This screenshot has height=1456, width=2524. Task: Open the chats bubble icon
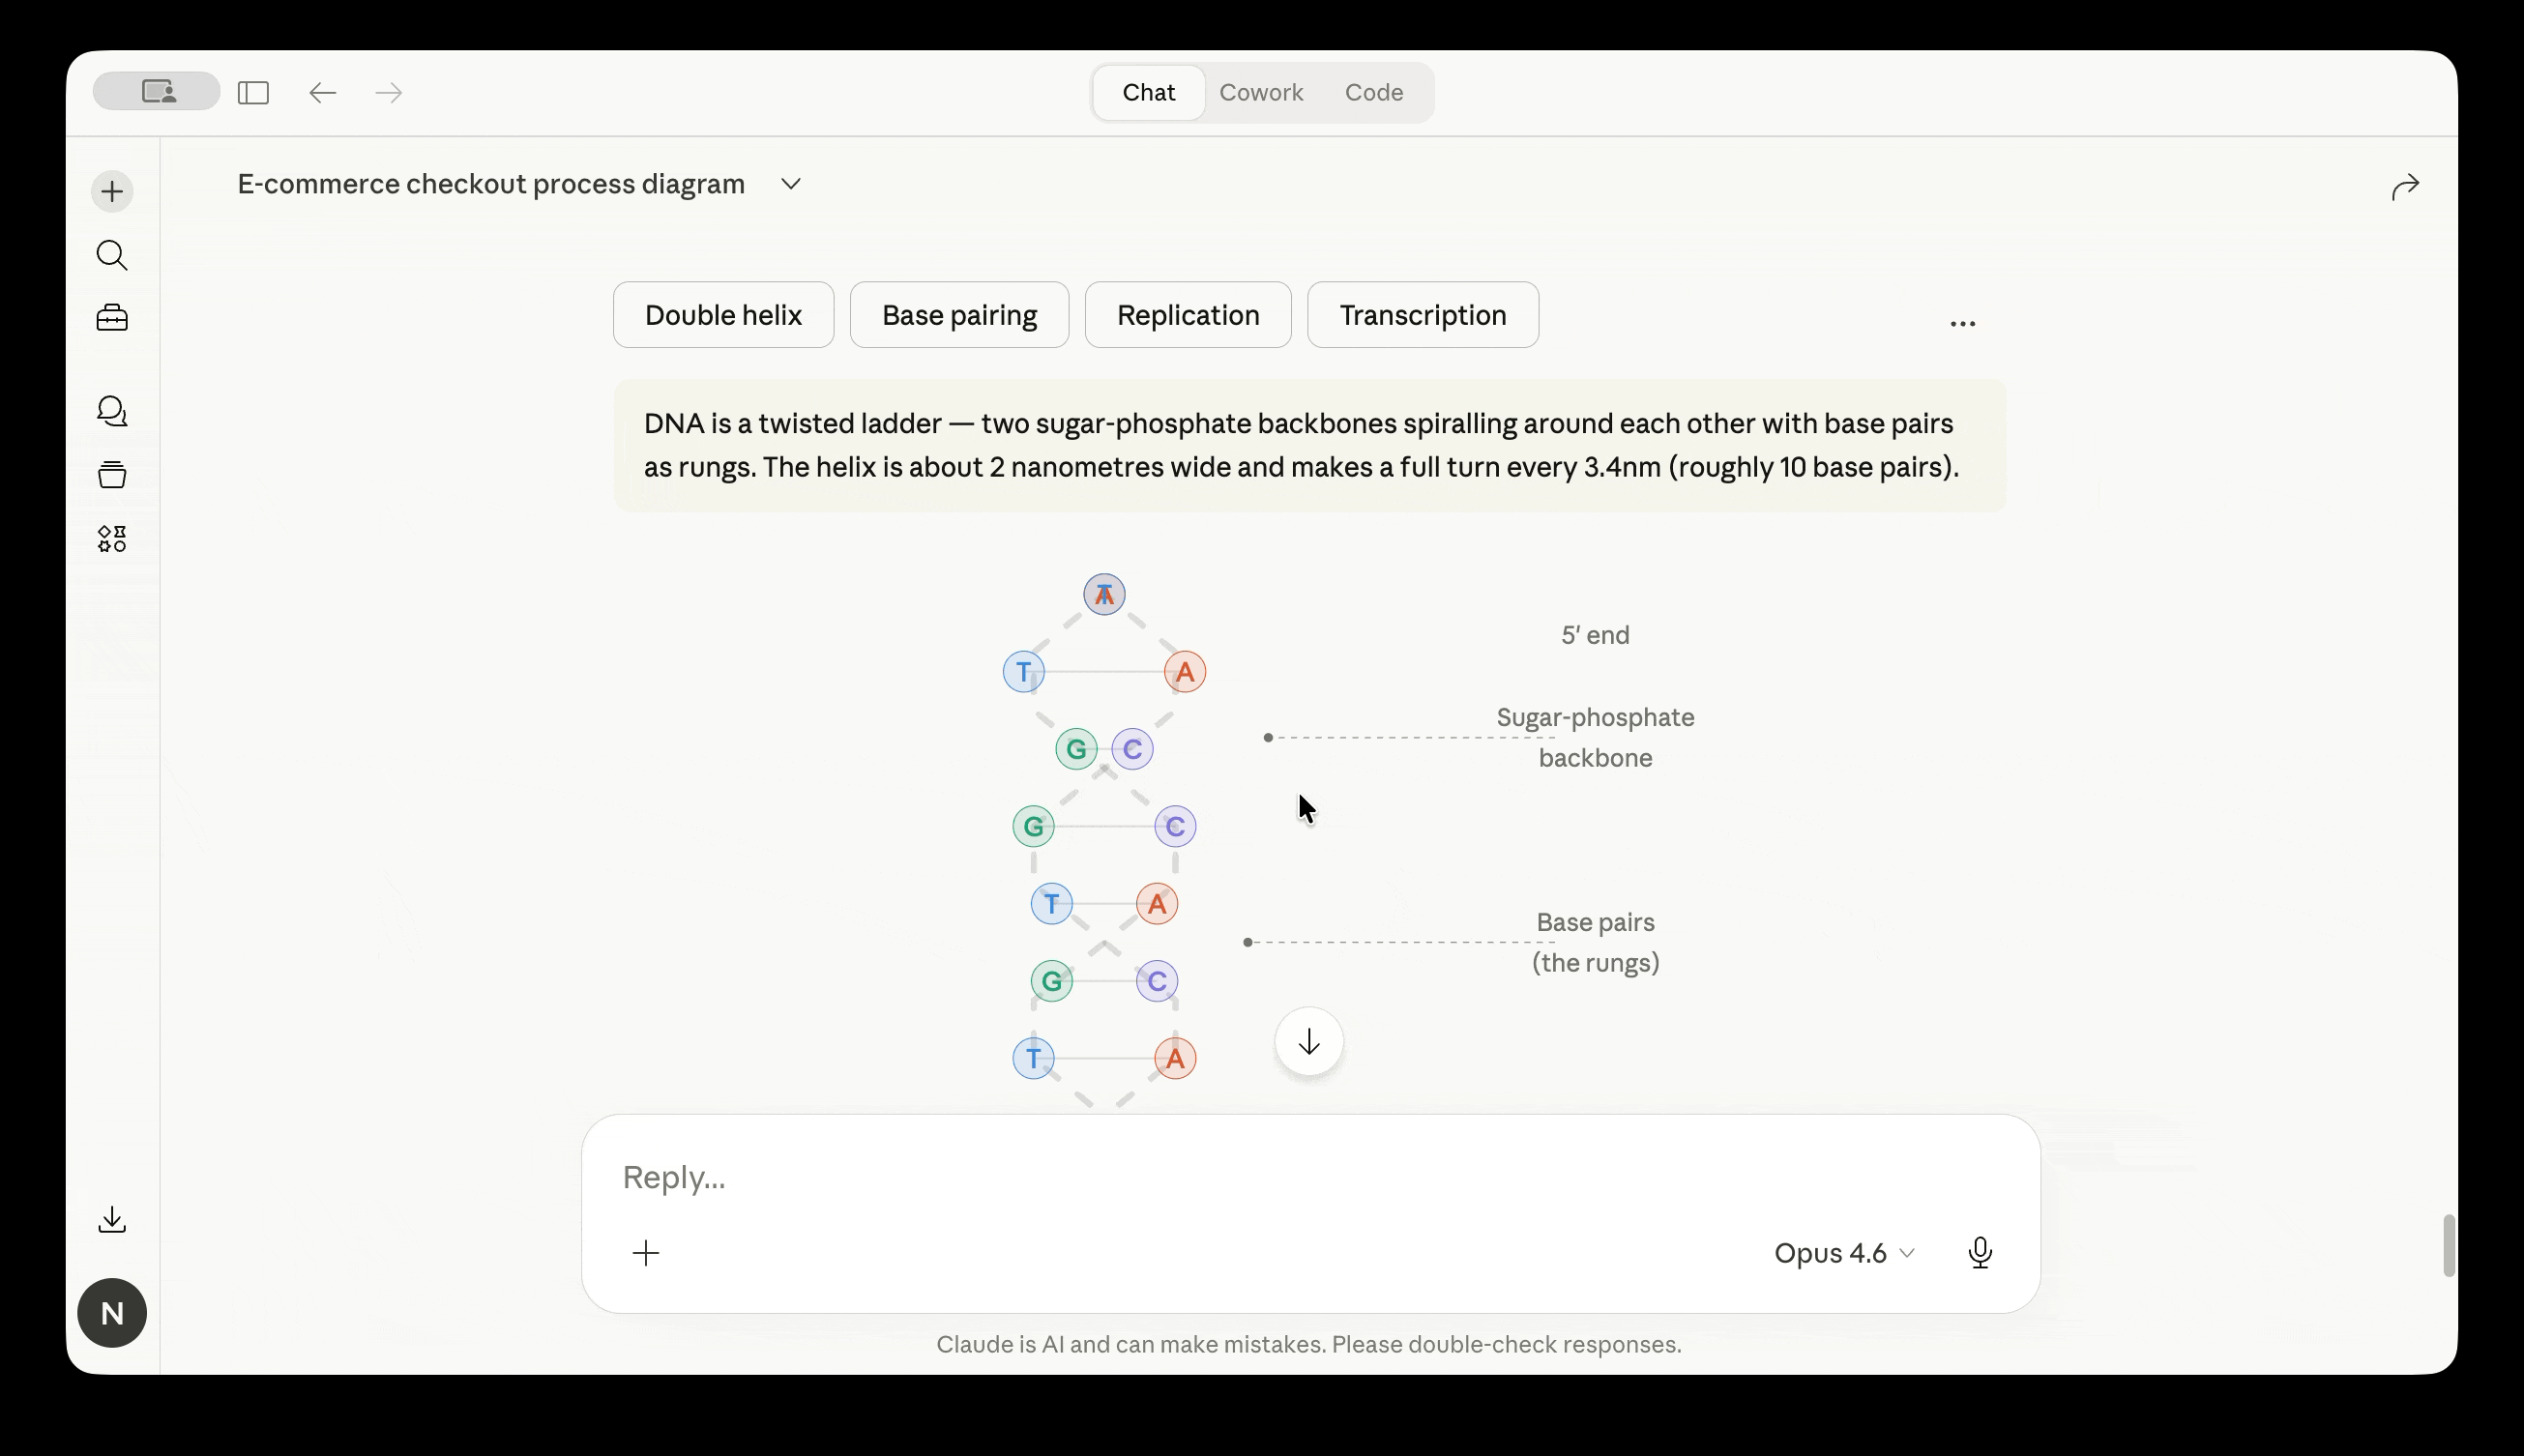[x=112, y=411]
